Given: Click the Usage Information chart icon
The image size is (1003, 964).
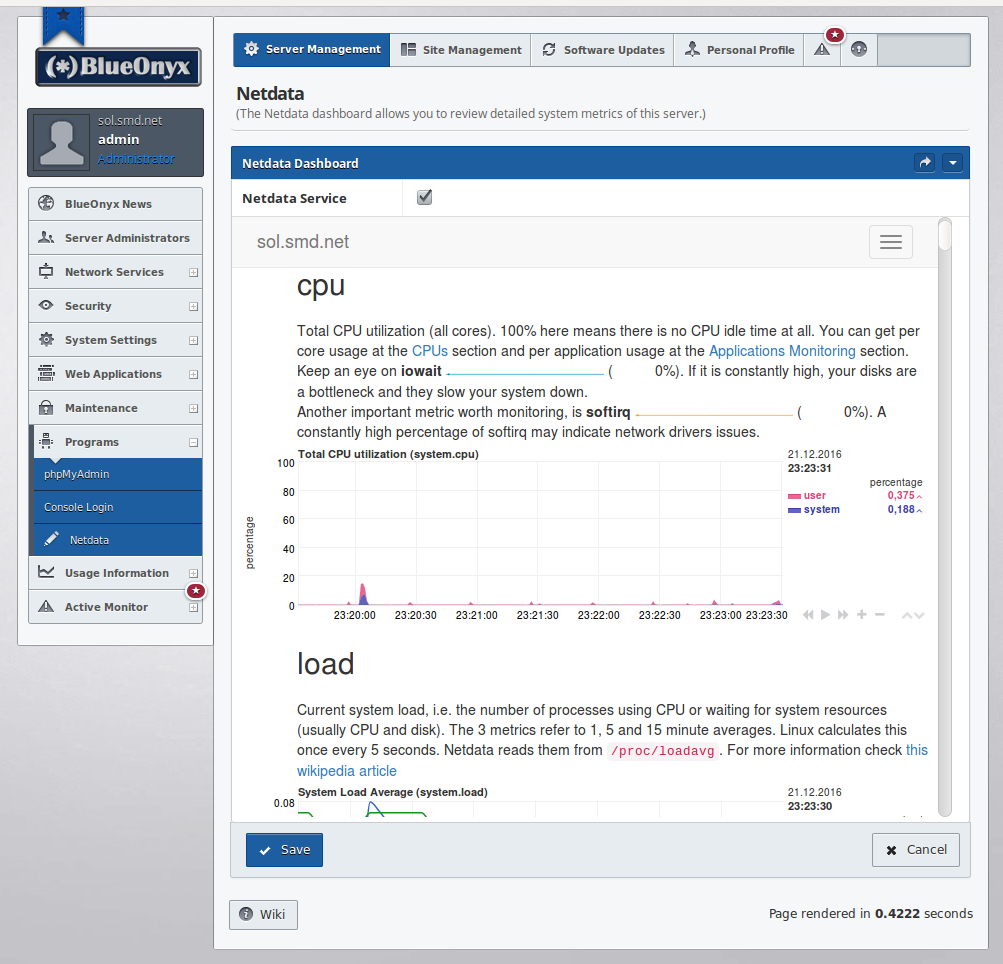Looking at the screenshot, I should point(46,572).
